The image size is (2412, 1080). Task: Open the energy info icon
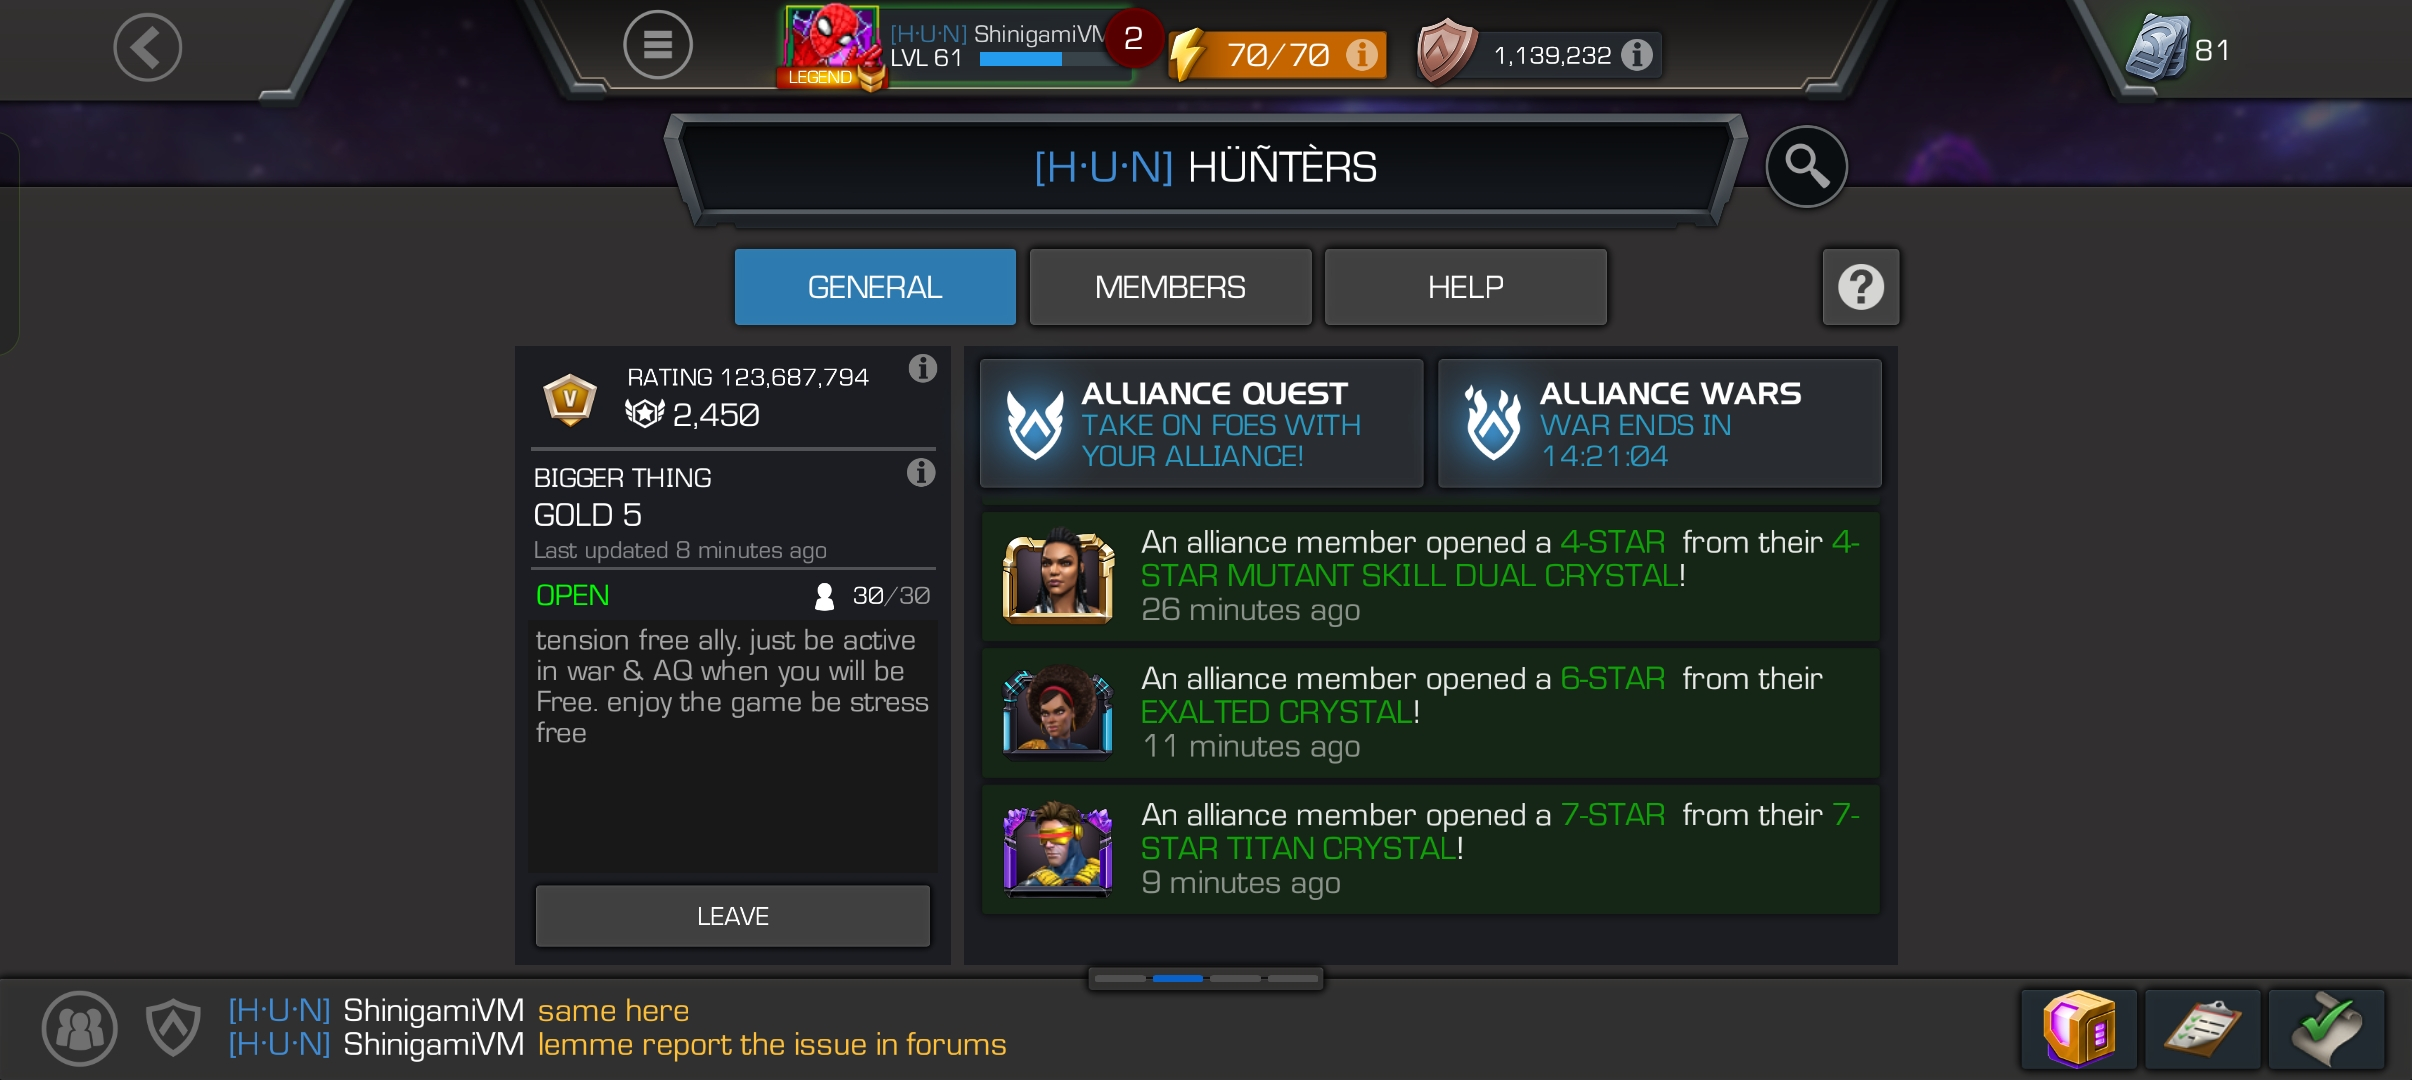tap(1360, 54)
